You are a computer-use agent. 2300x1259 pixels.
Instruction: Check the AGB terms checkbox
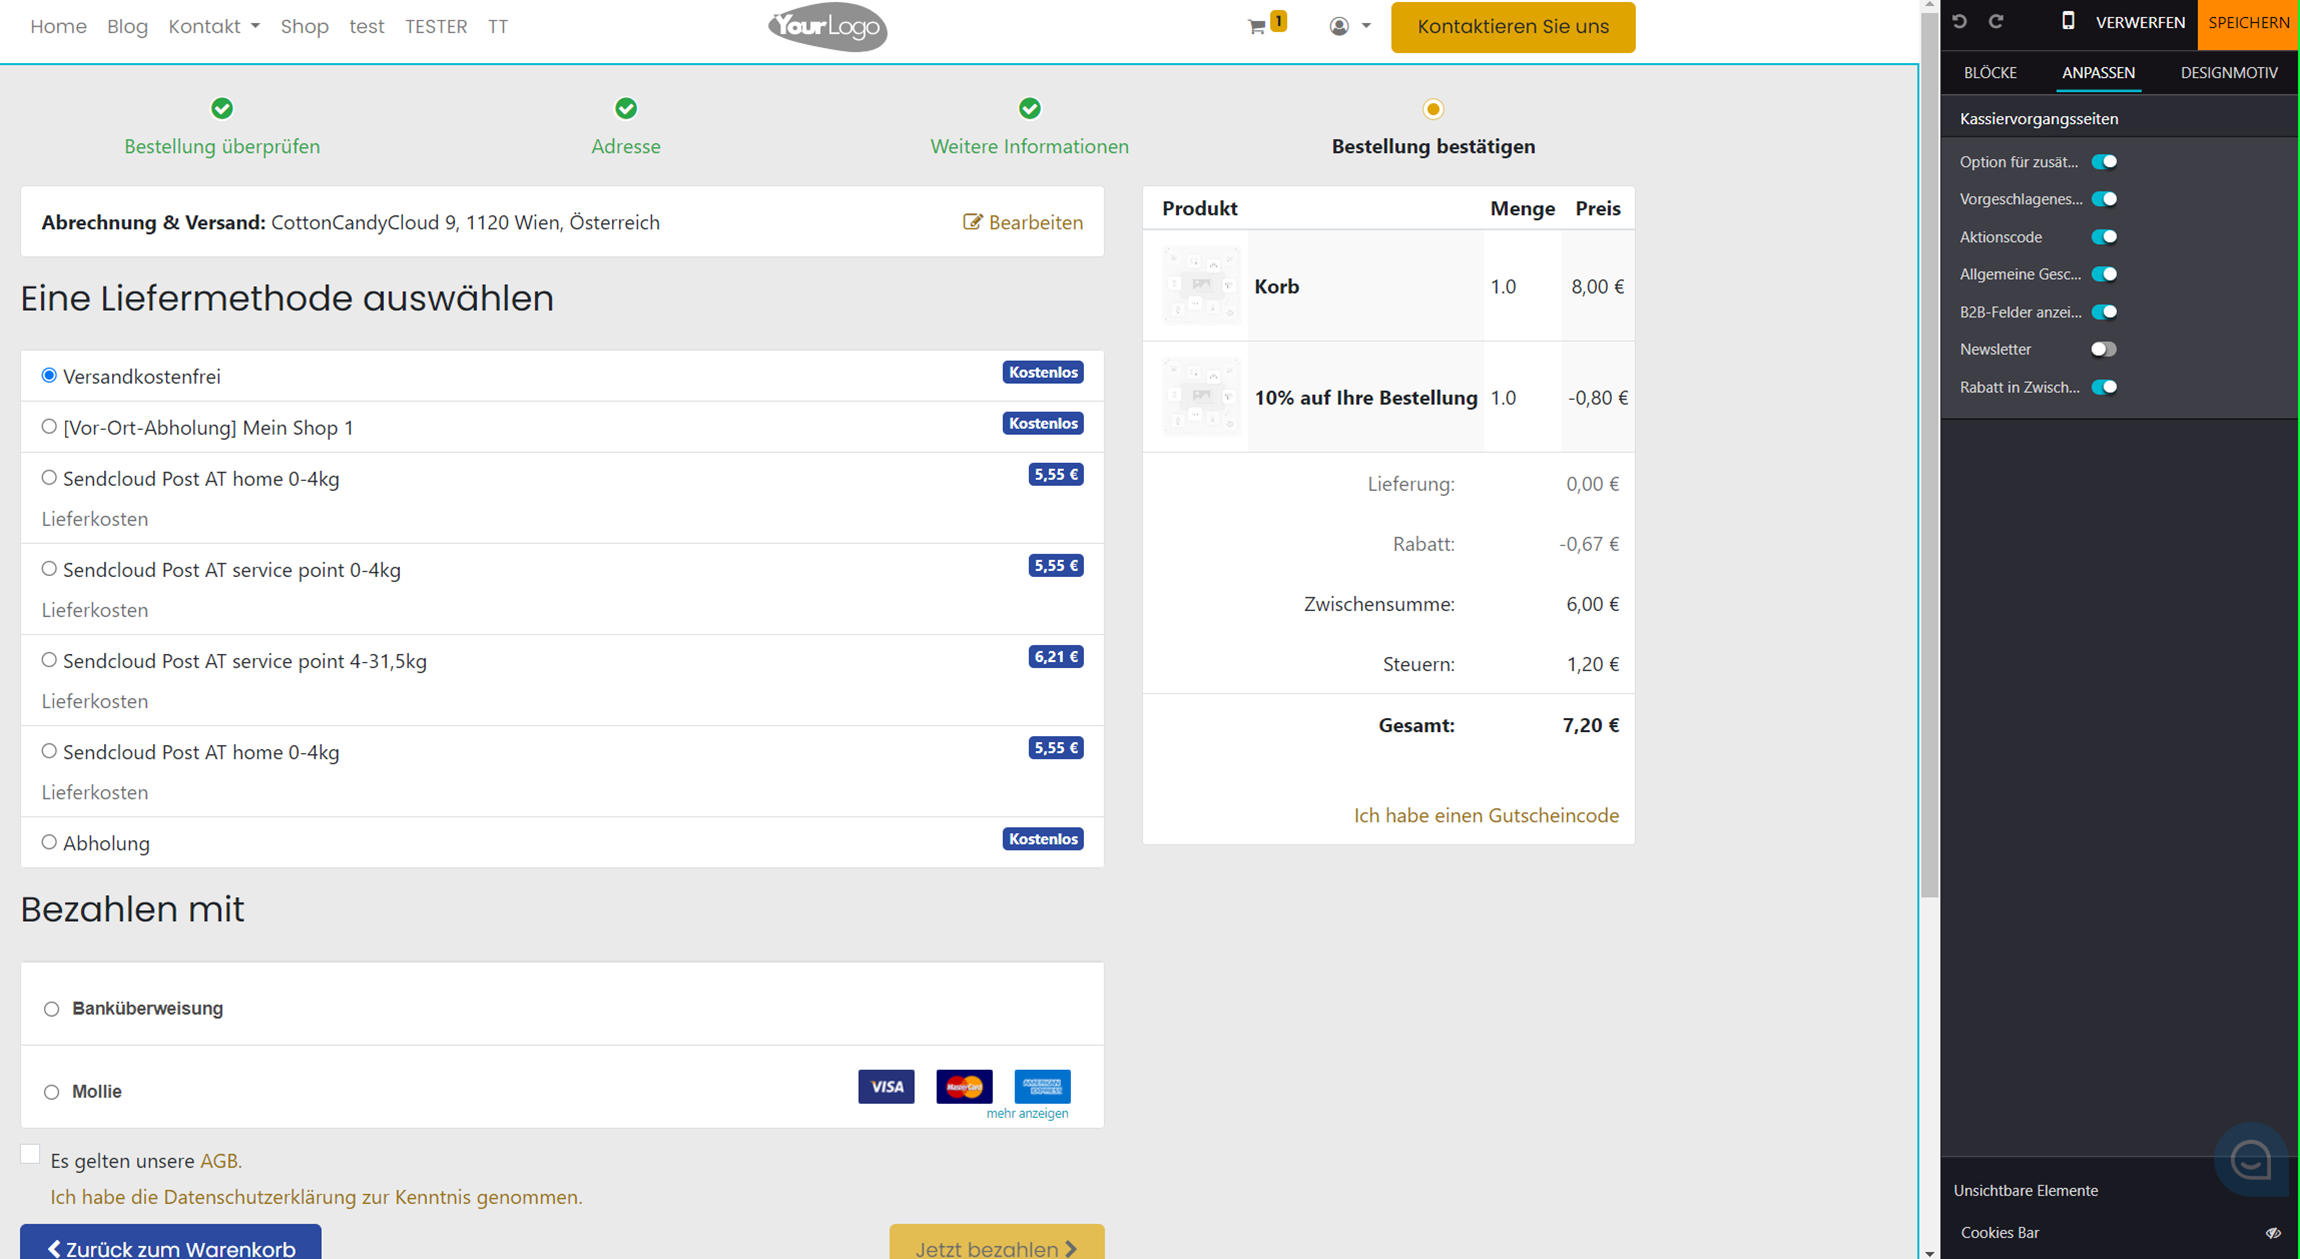(31, 1155)
